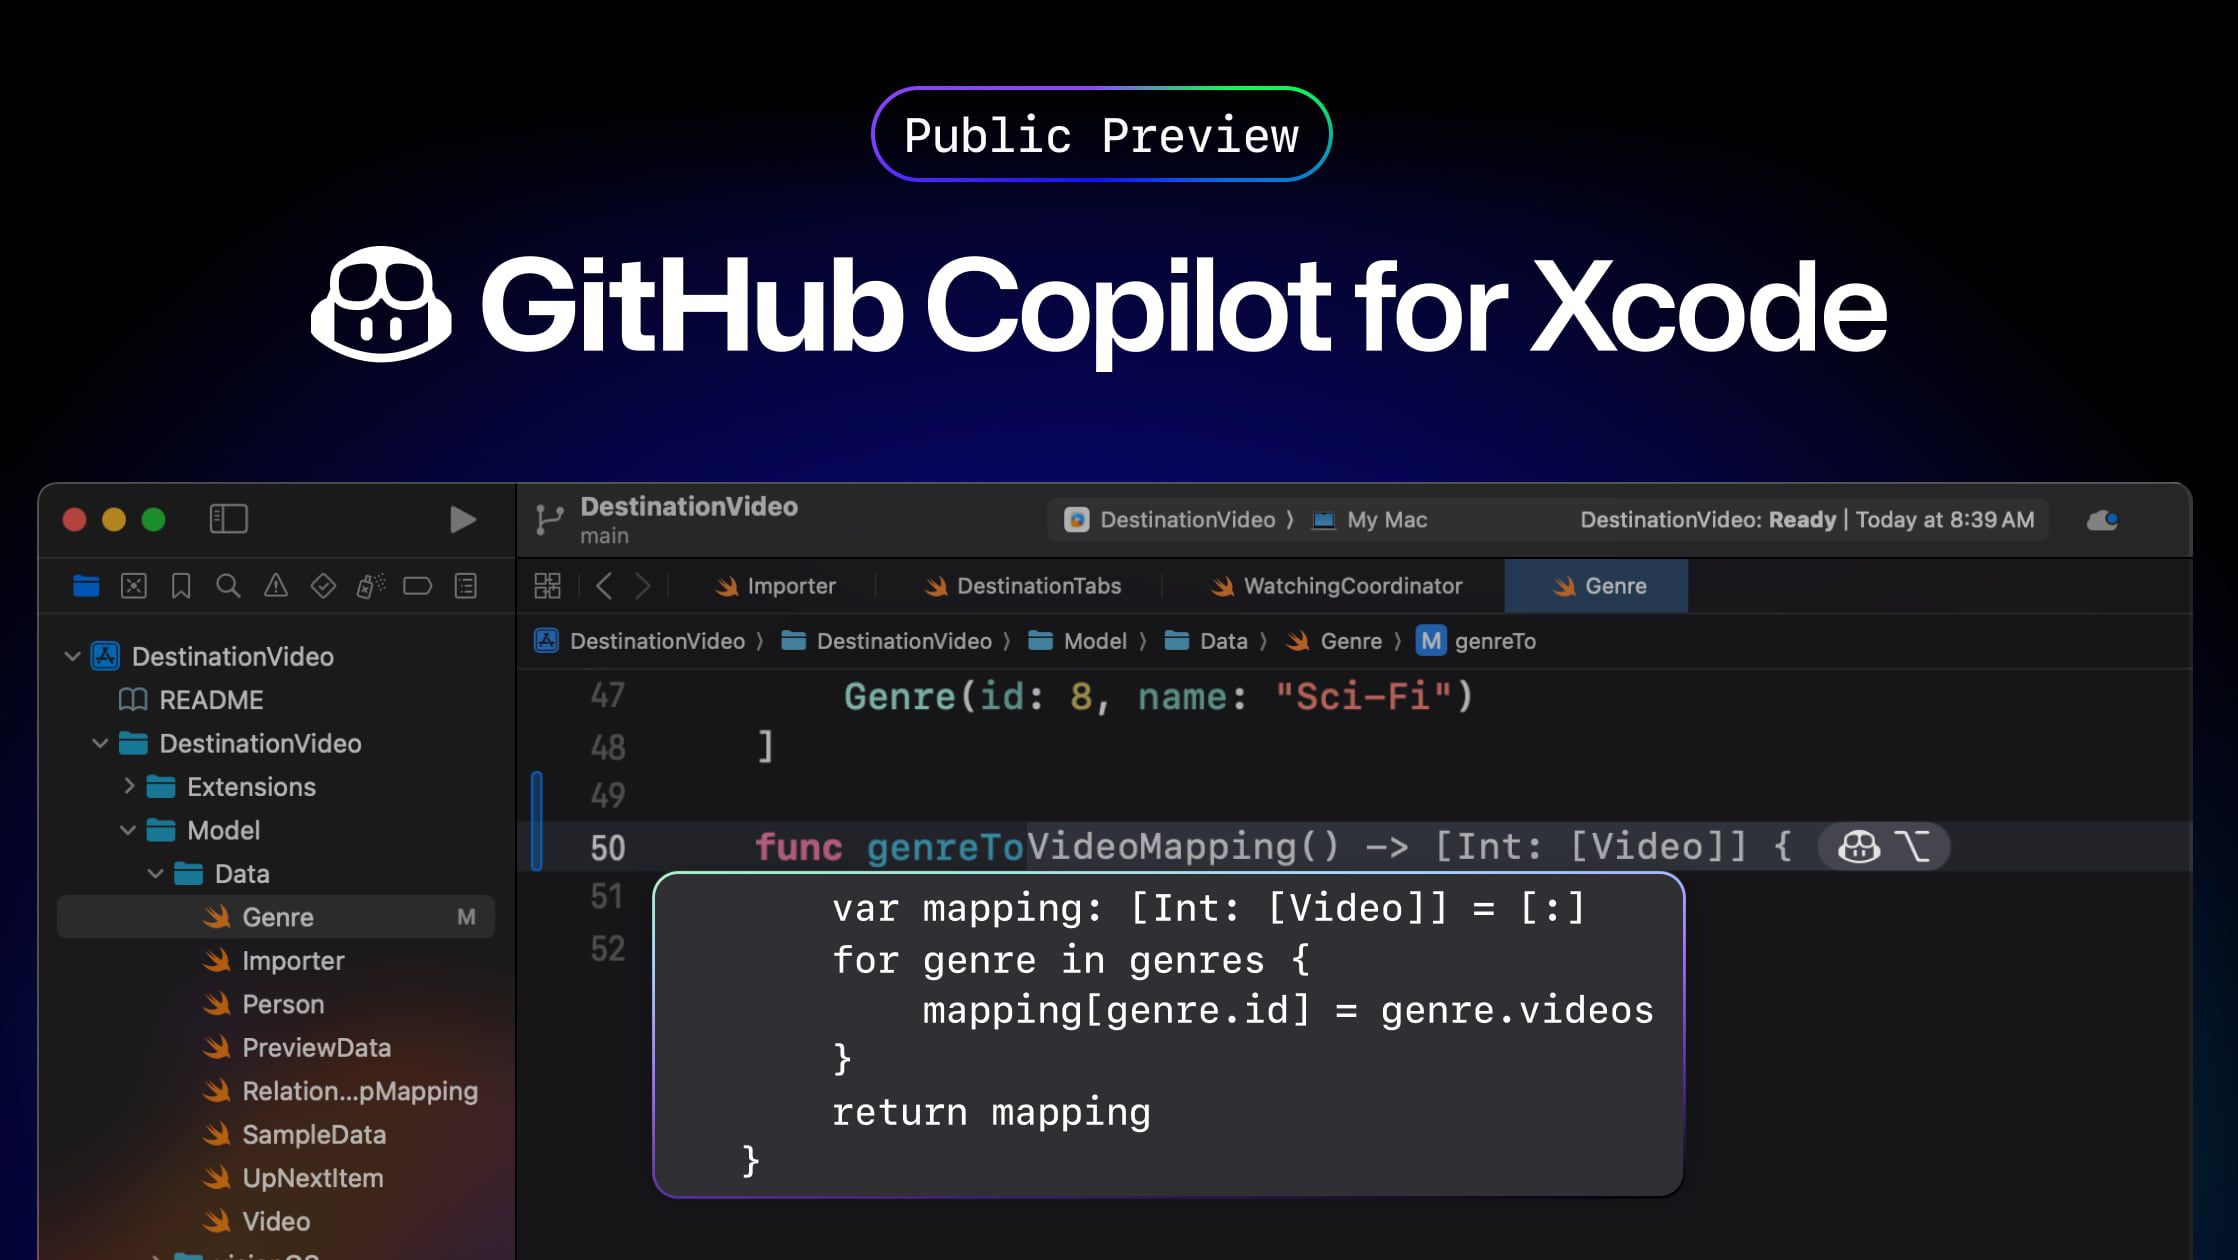Expand the Extensions folder in sidebar
Viewport: 2238px width, 1260px height.
[131, 787]
